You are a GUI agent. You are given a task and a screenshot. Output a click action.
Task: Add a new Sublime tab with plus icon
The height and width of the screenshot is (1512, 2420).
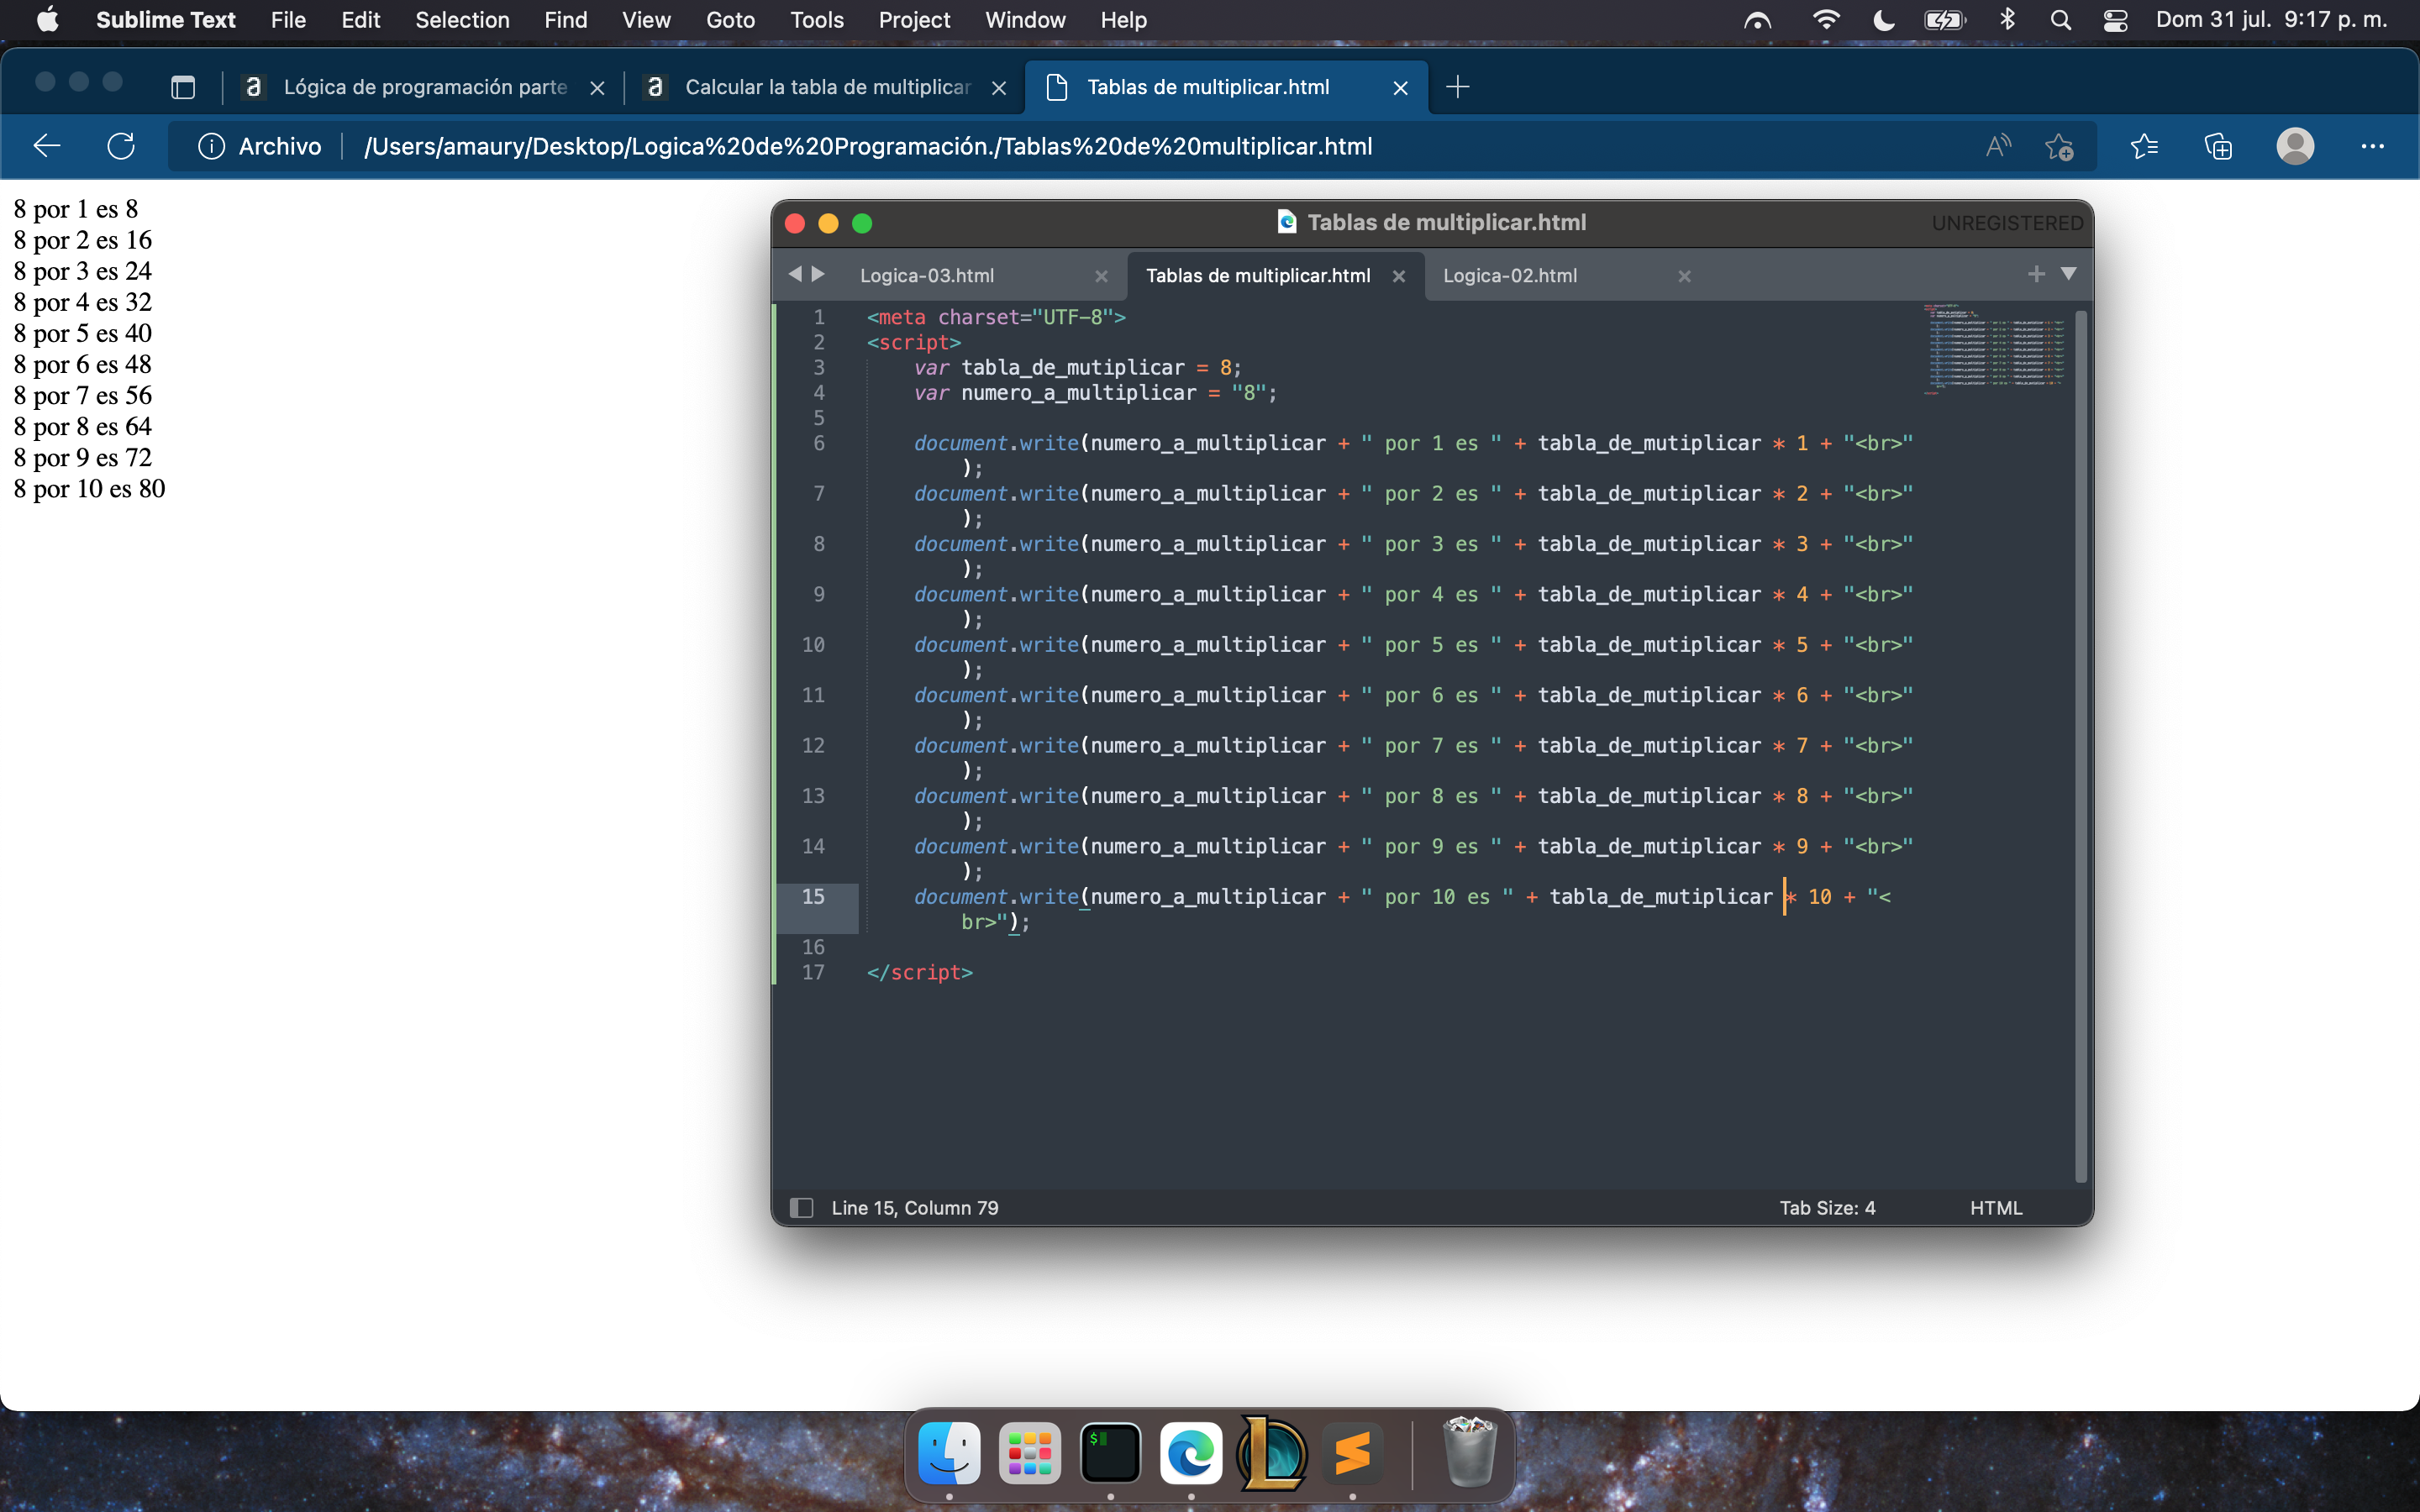(2036, 274)
